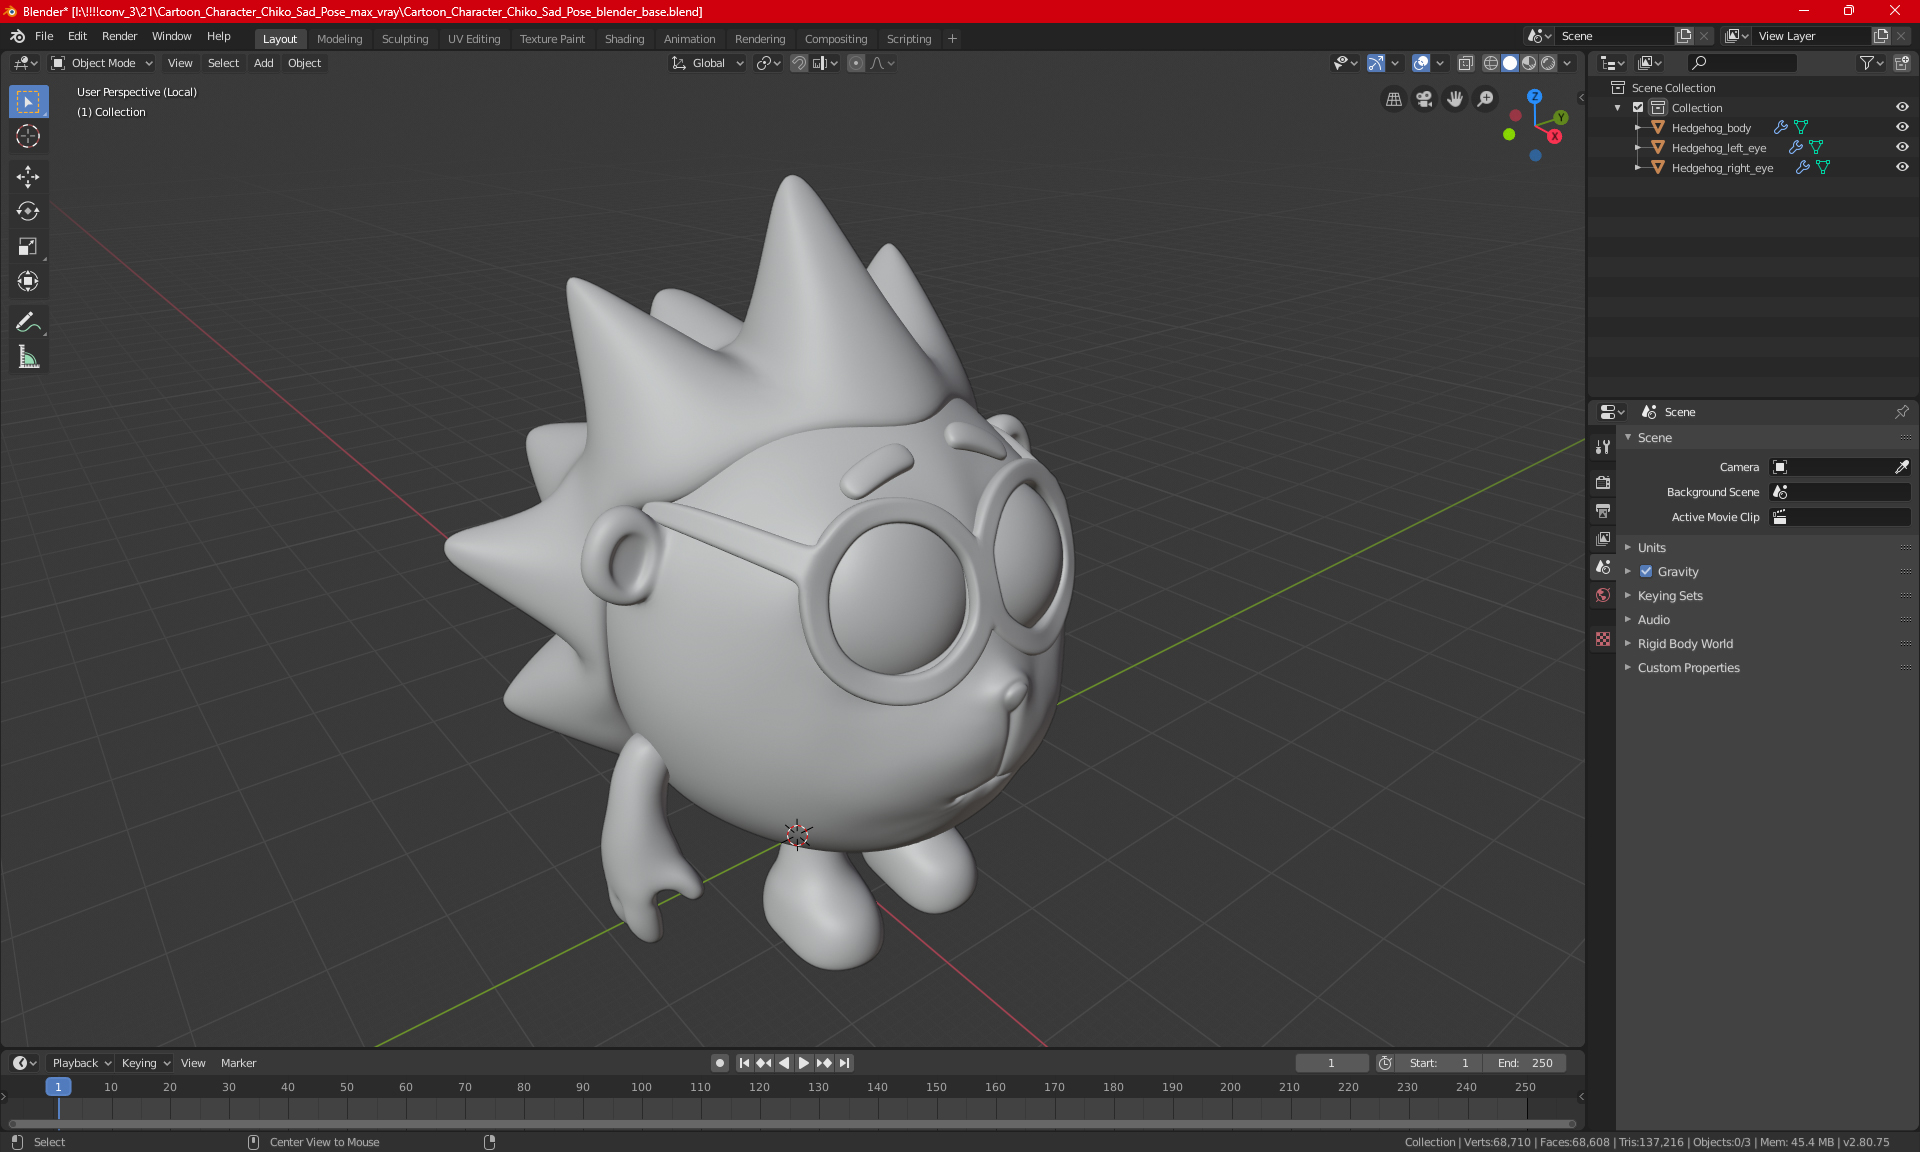The width and height of the screenshot is (1920, 1152).
Task: Toggle the Collection exclude checkbox
Action: point(1638,108)
